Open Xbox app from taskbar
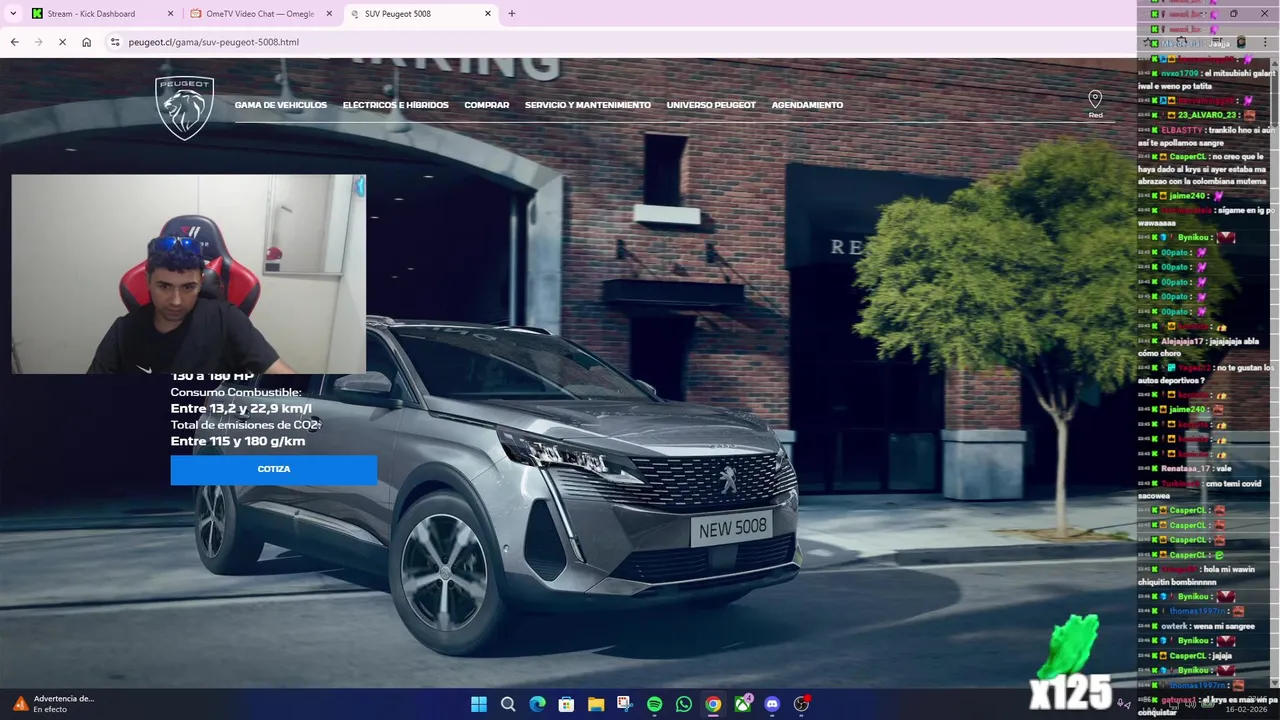The height and width of the screenshot is (720, 1280). click(x=743, y=704)
